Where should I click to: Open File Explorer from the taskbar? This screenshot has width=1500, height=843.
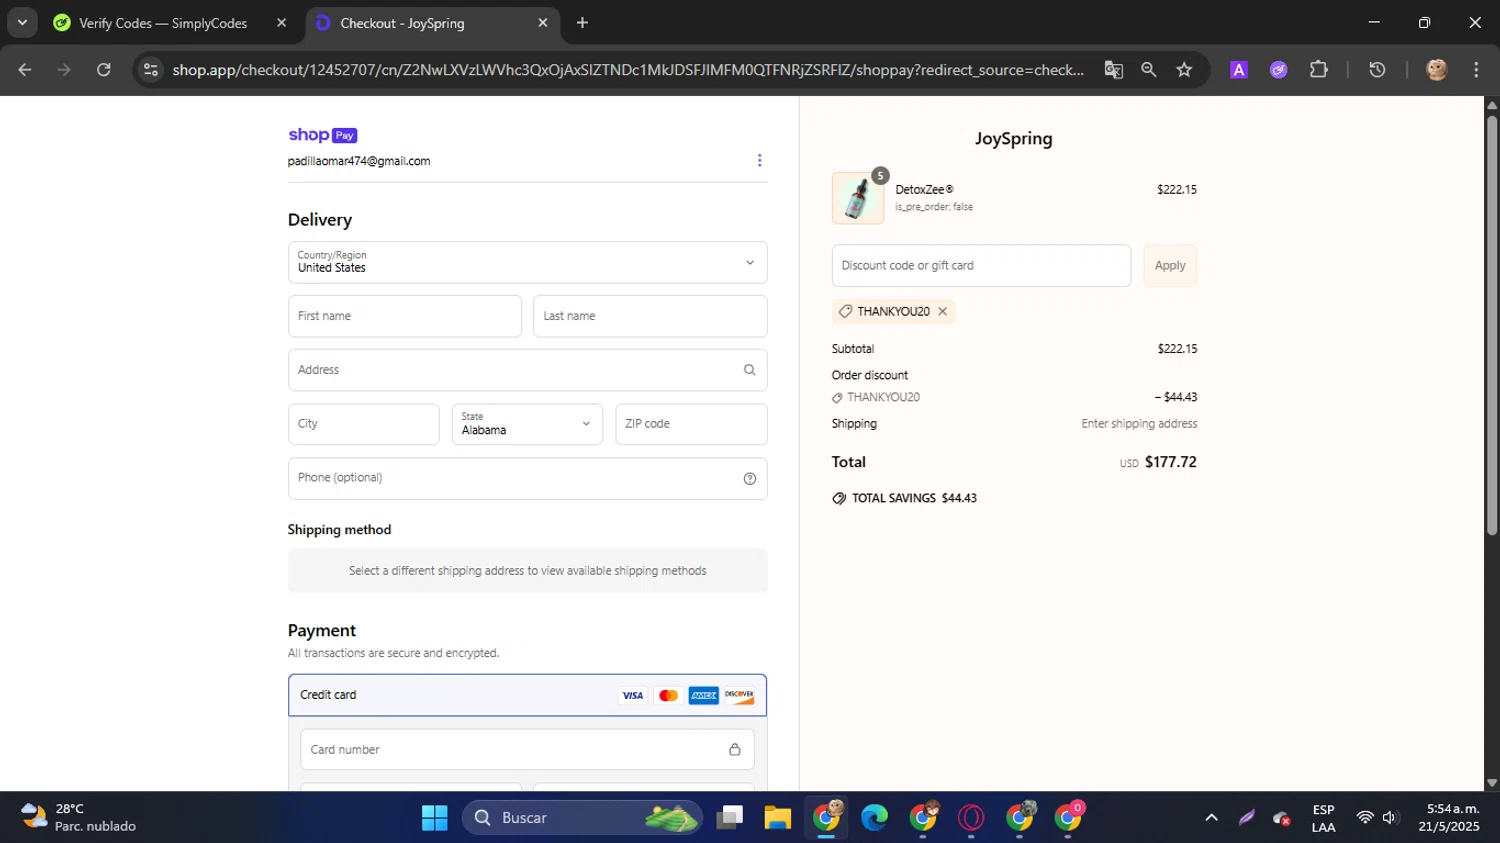coord(778,818)
